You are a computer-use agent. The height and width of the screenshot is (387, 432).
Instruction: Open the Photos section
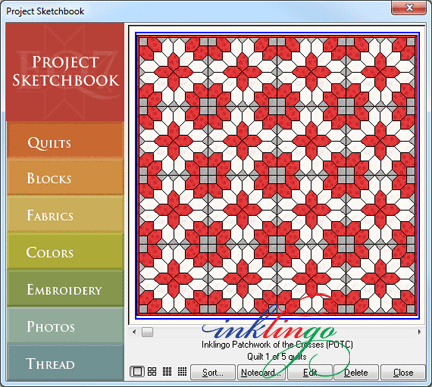[x=65, y=325]
